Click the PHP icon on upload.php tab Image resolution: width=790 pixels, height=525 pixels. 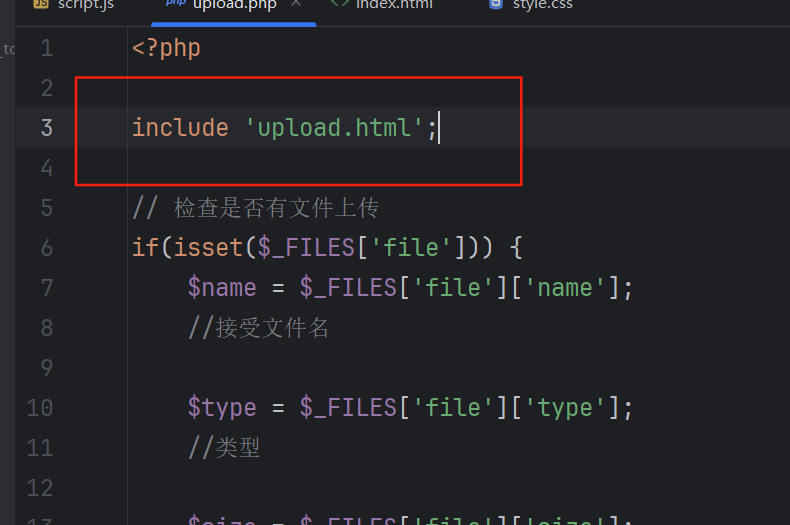176,3
